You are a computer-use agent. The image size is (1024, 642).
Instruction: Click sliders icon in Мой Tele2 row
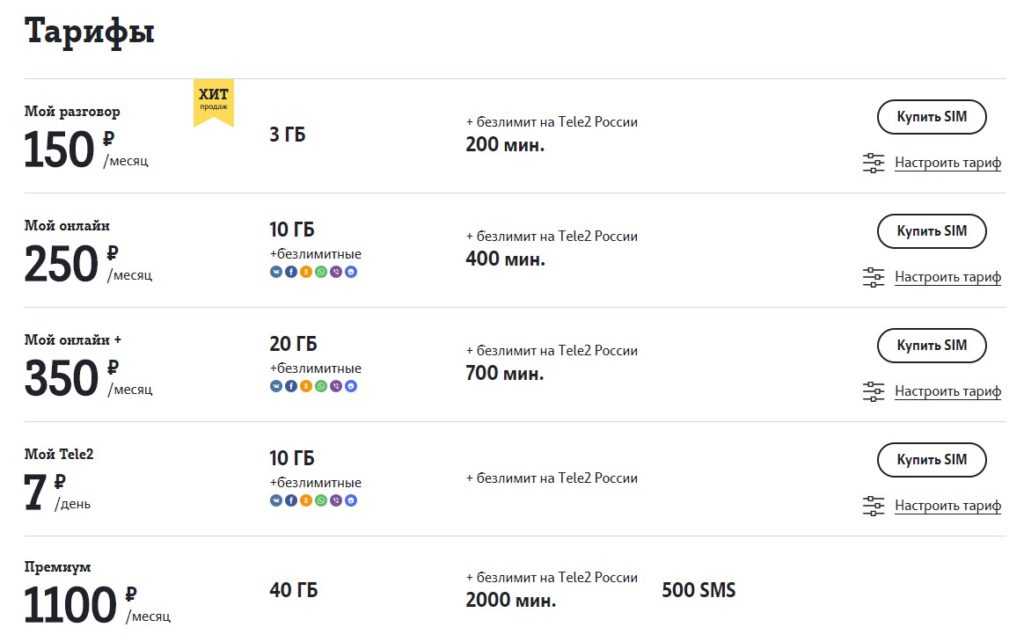873,506
